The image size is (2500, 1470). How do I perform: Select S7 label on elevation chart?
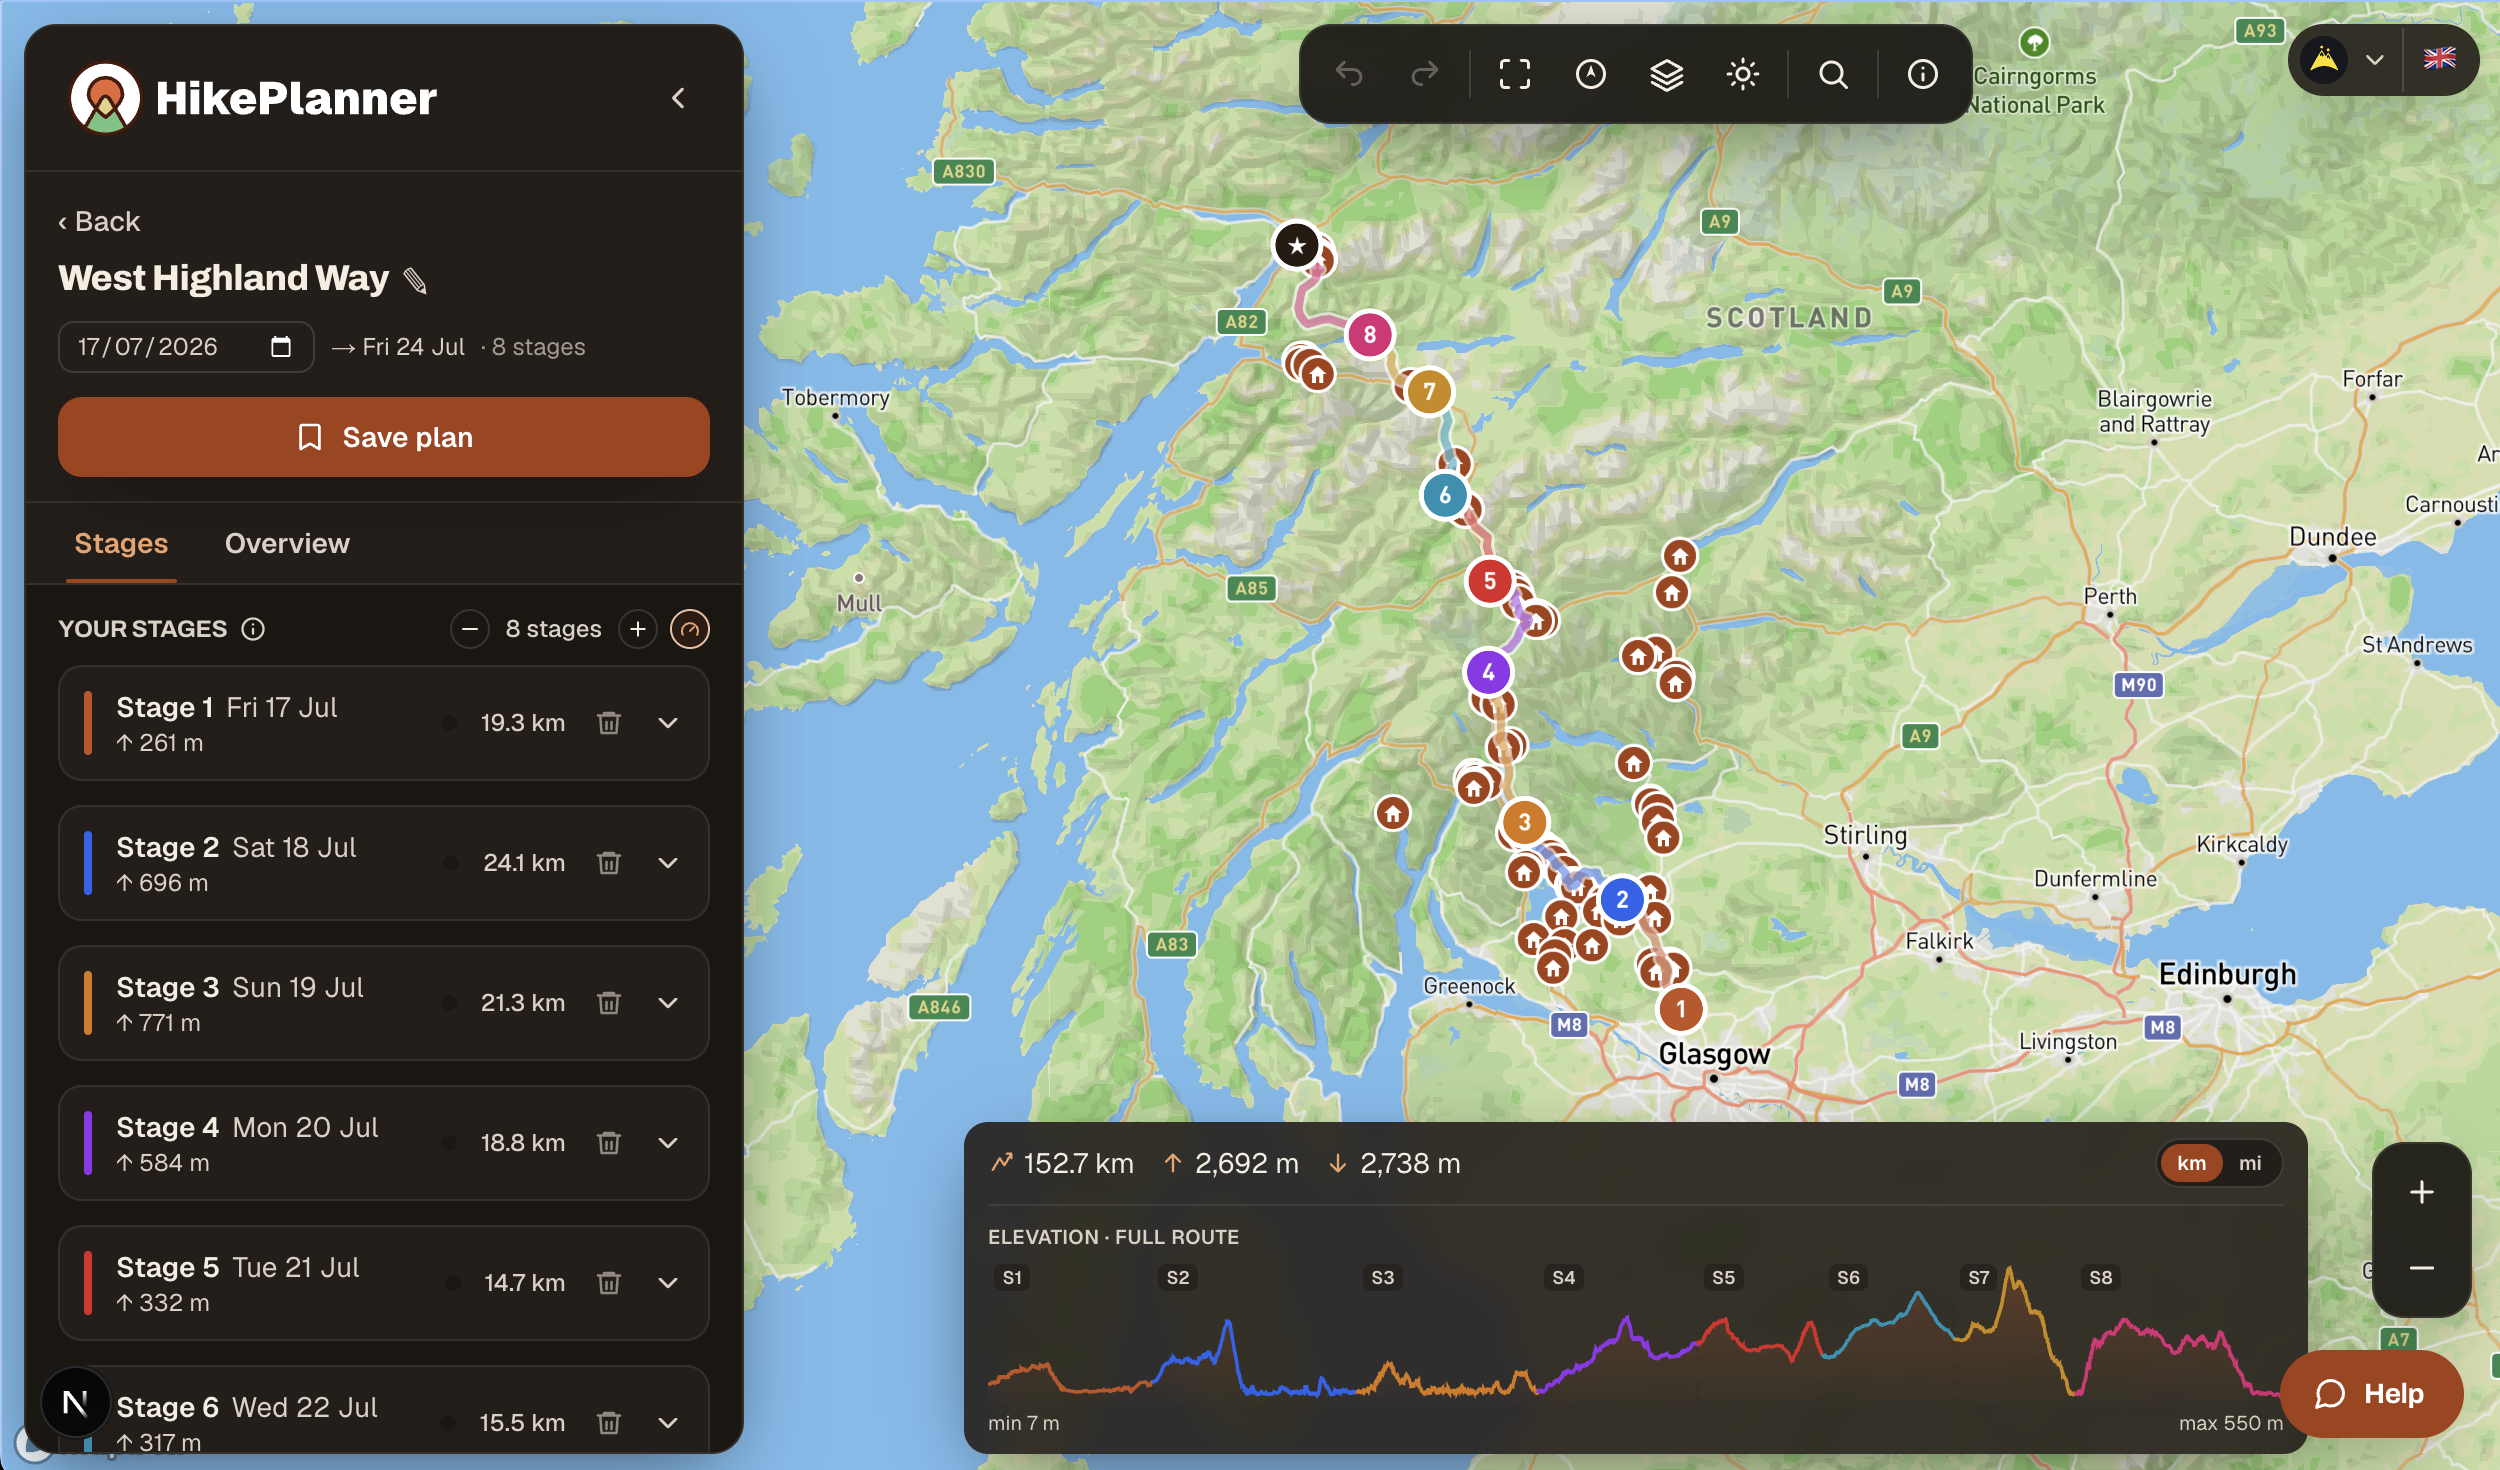point(1979,1278)
